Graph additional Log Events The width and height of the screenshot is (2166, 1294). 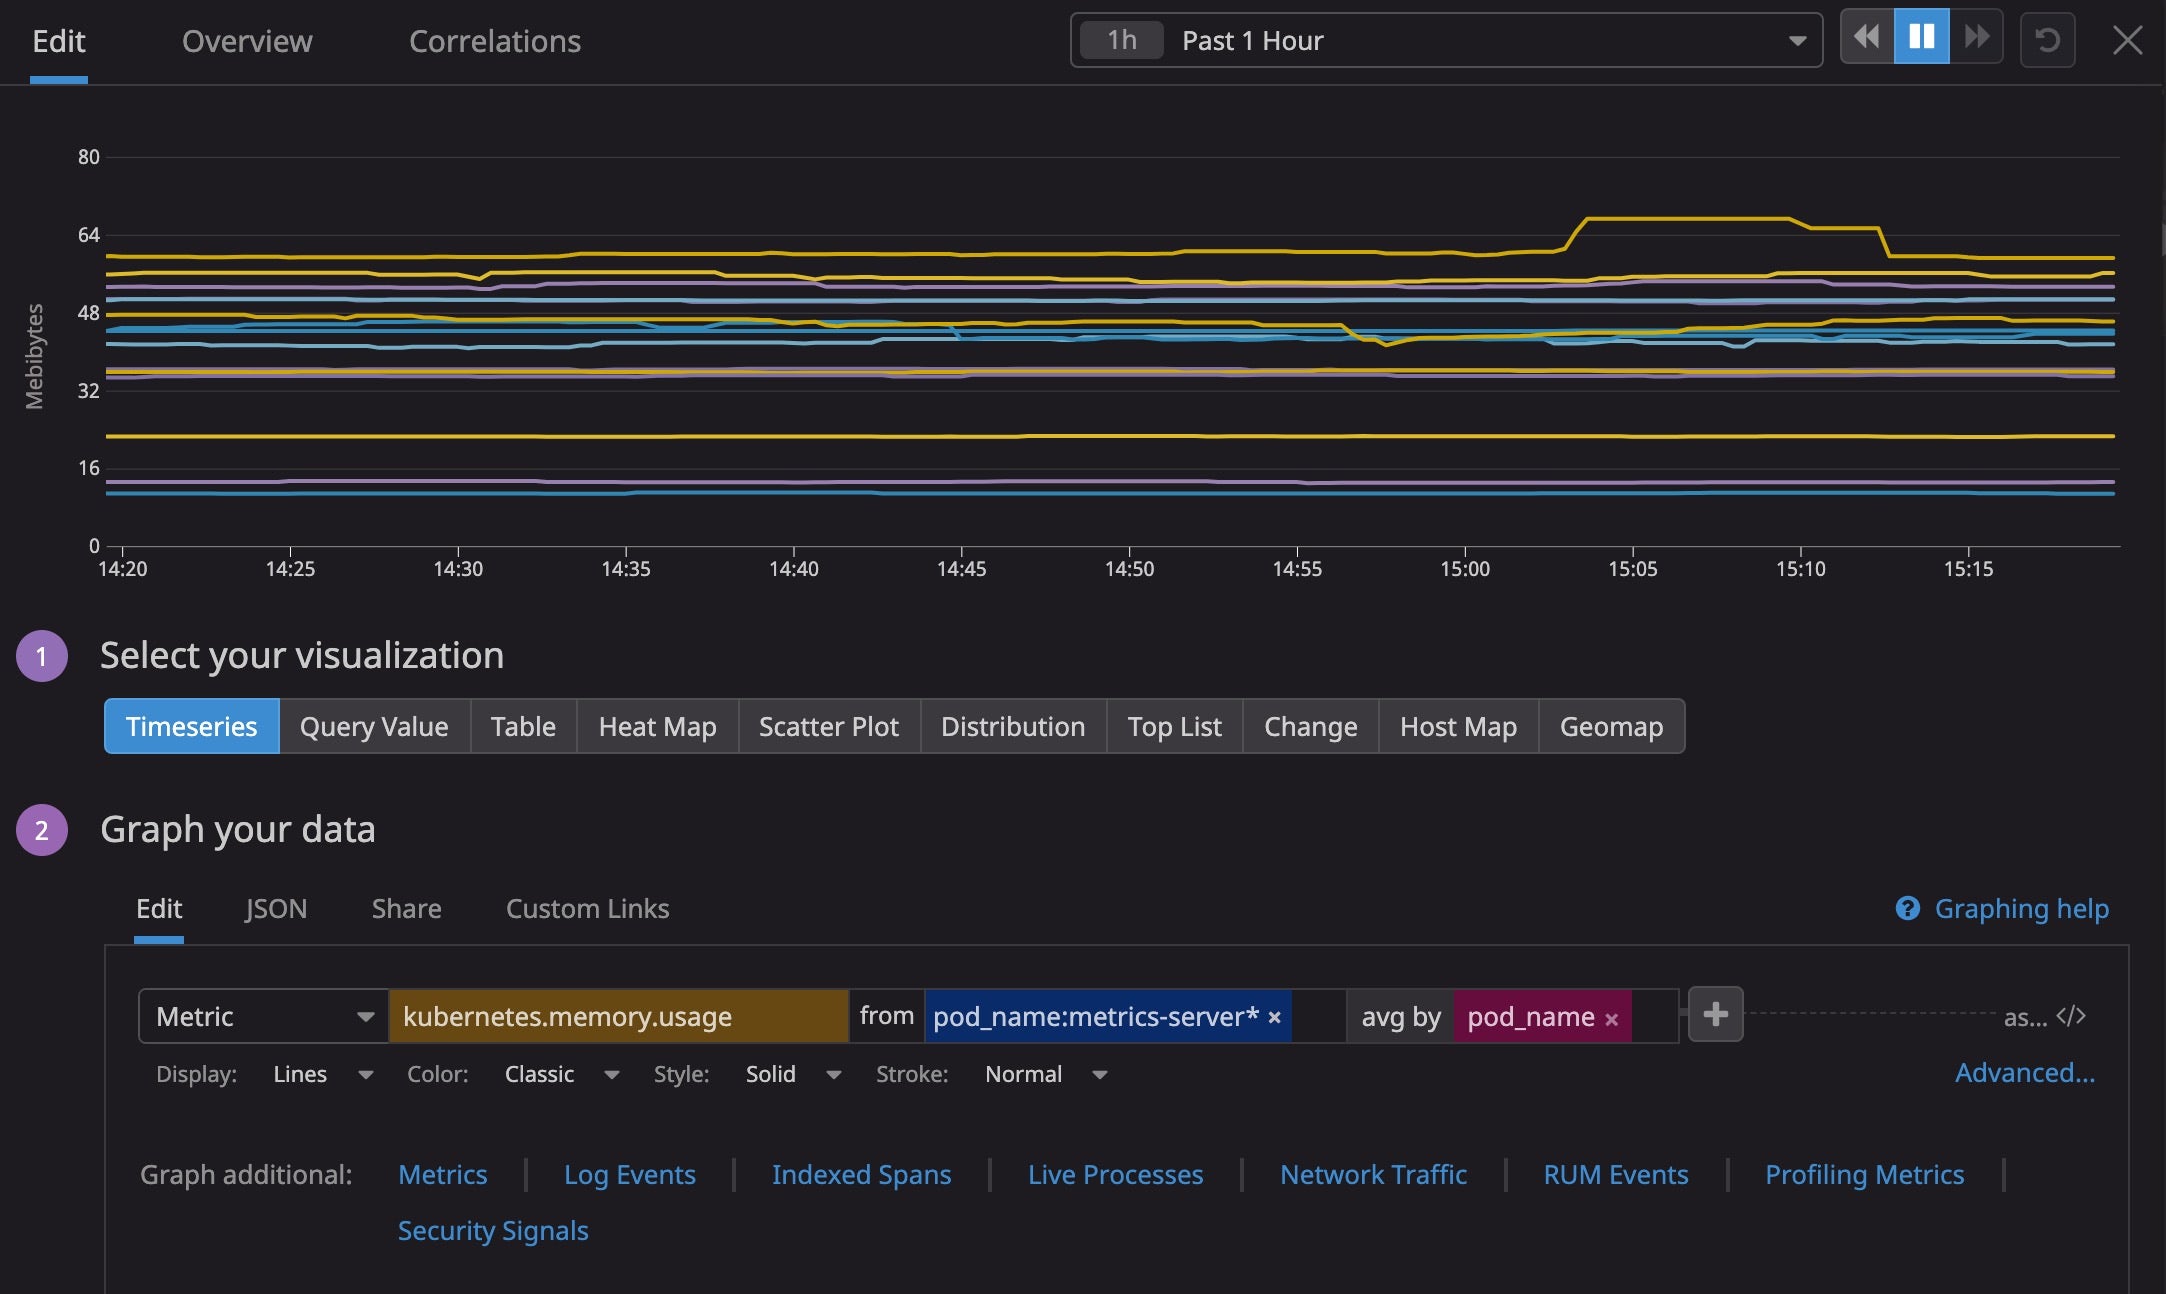pyautogui.click(x=629, y=1174)
